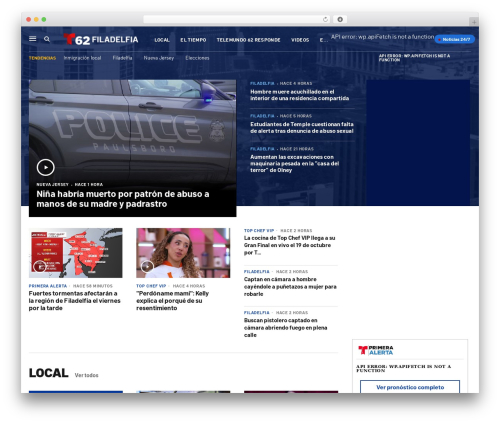Click the LOCAL section heading
The width and height of the screenshot is (500, 423).
(49, 373)
